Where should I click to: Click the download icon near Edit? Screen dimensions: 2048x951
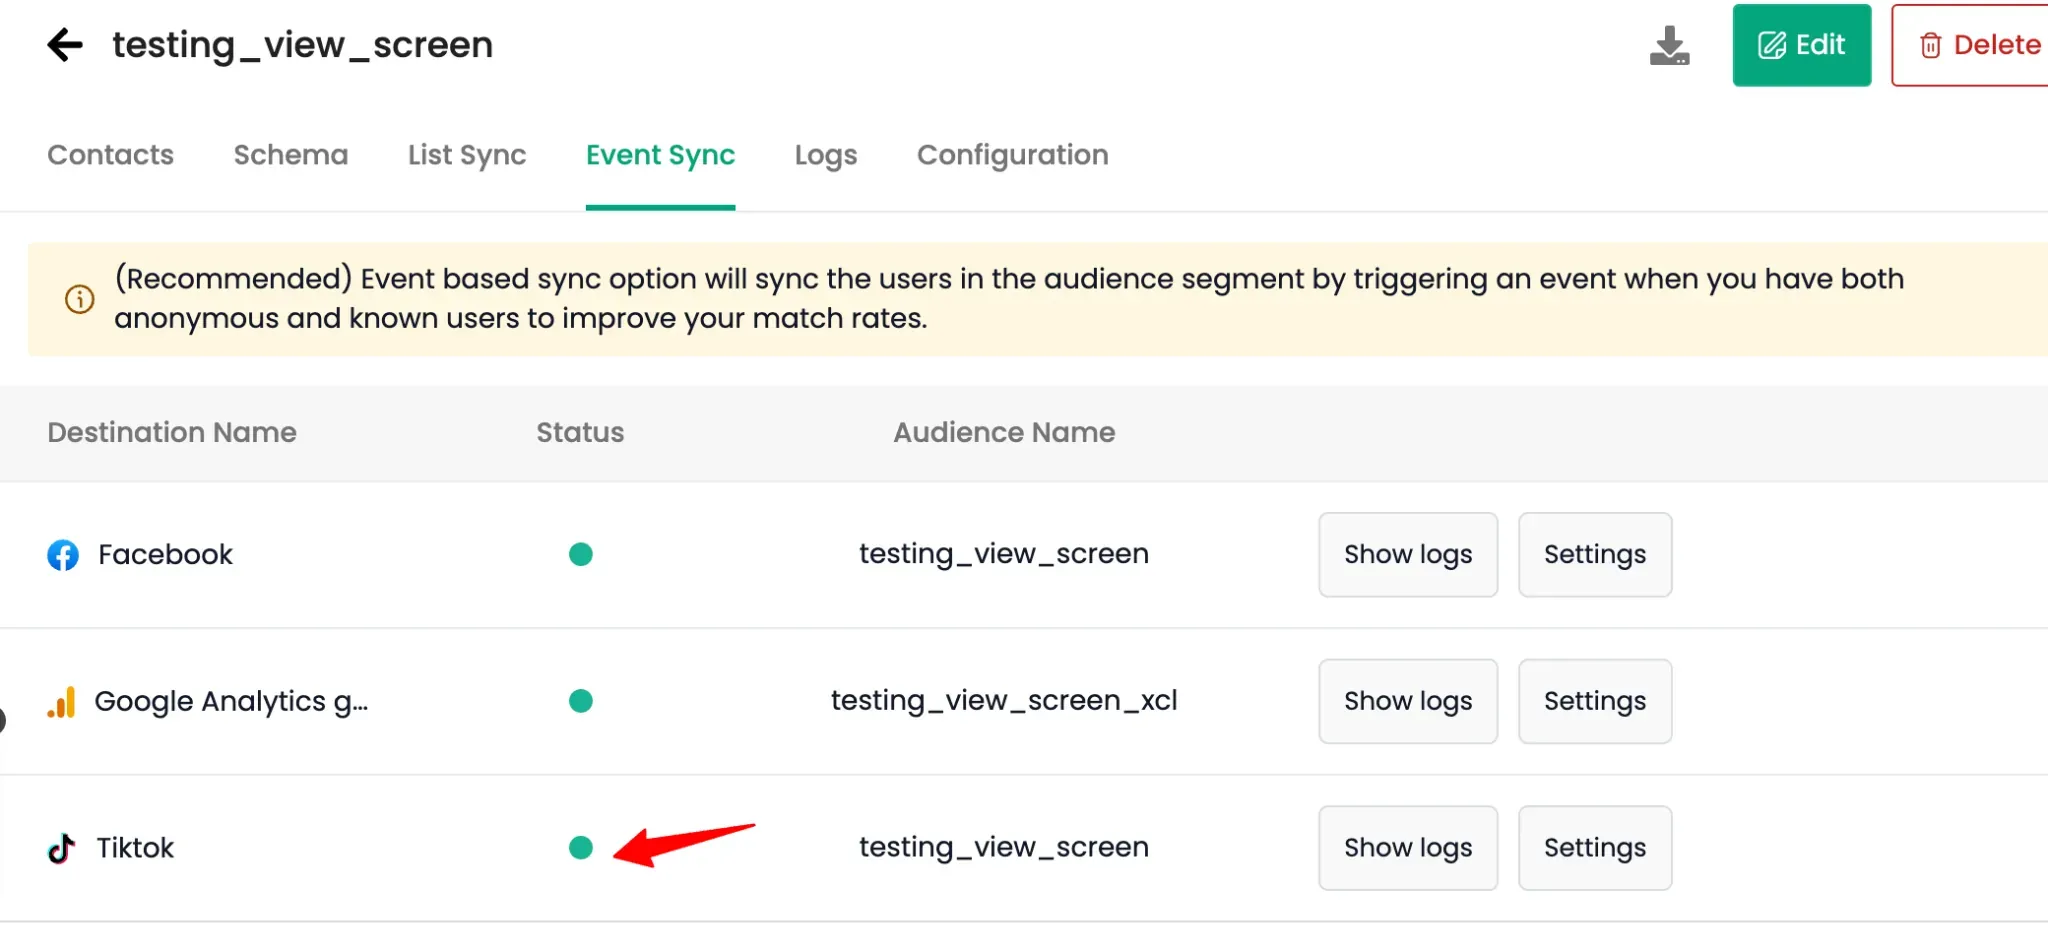(1669, 45)
